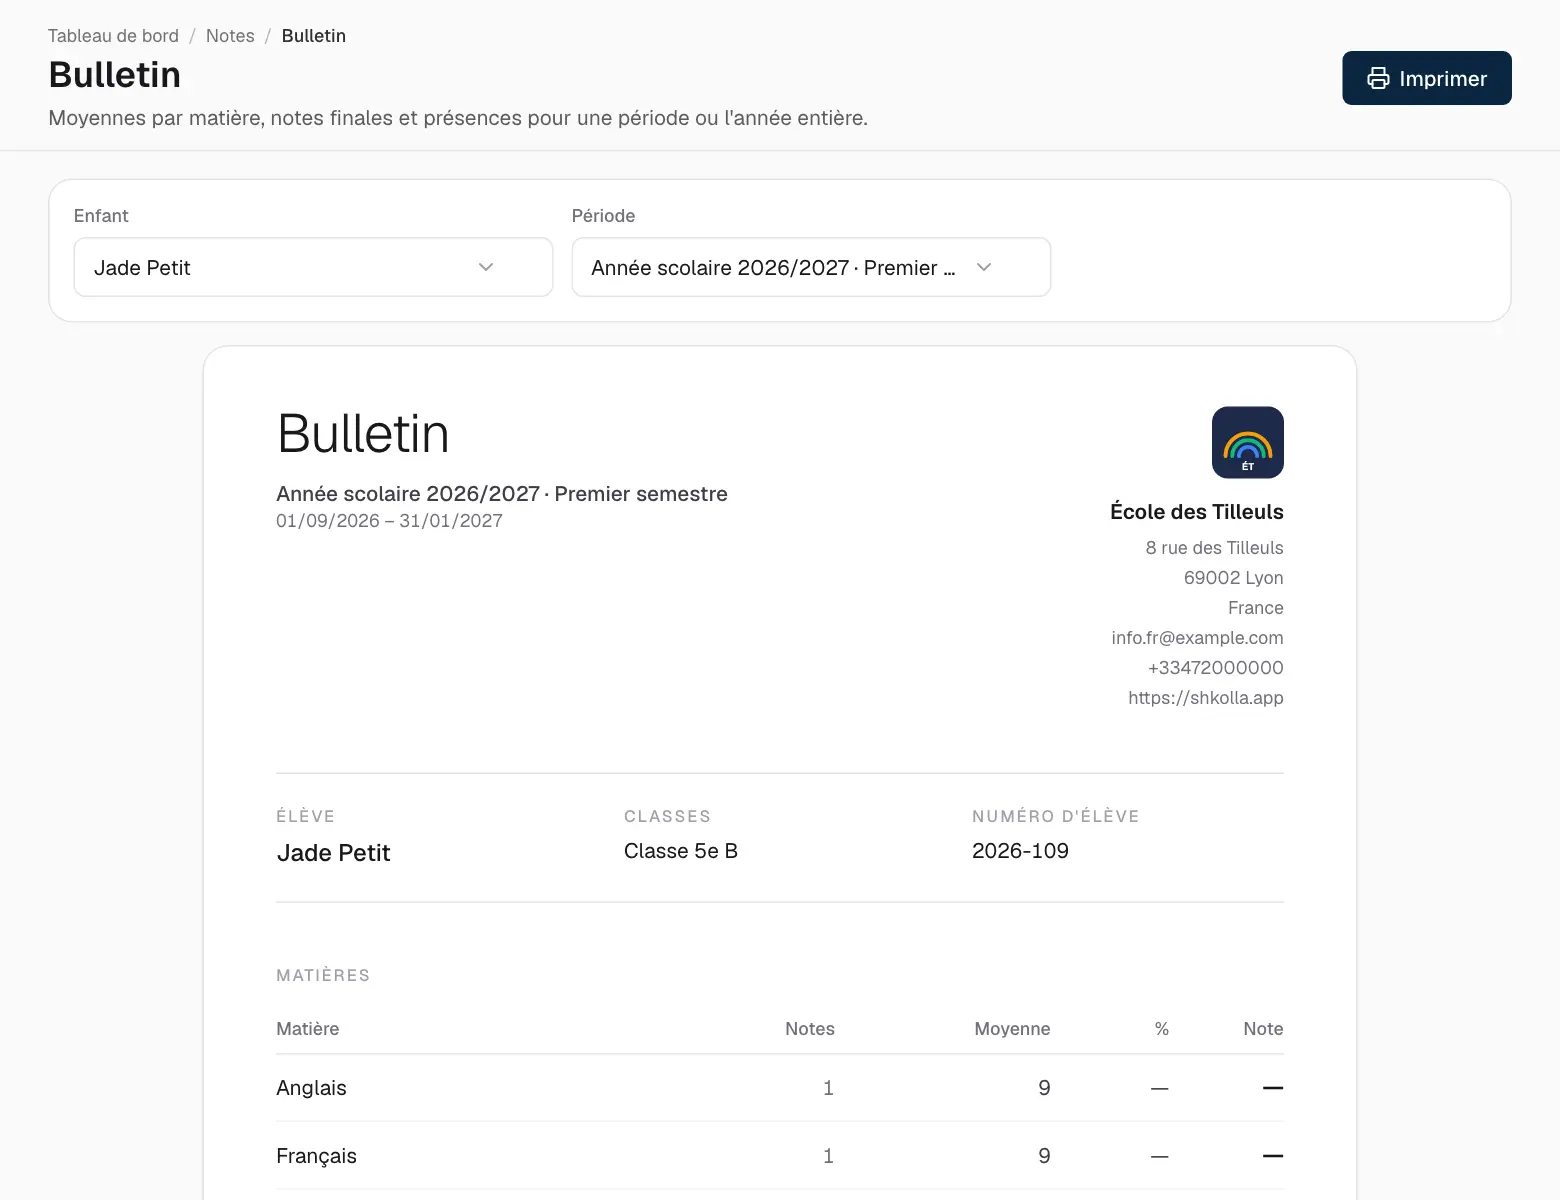
Task: Click the Bulletin breadcrumb current page
Action: tap(314, 36)
